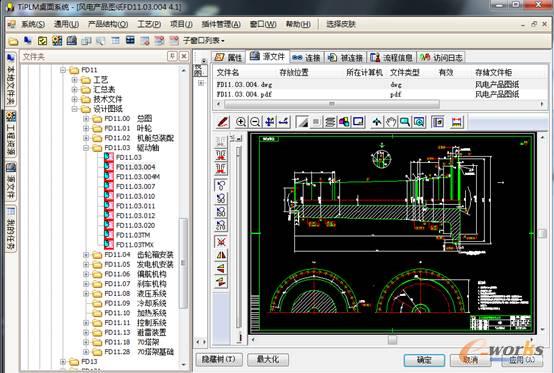Image resolution: width=554 pixels, height=373 pixels.
Task: Click the red pen markup tool
Action: tap(223, 122)
